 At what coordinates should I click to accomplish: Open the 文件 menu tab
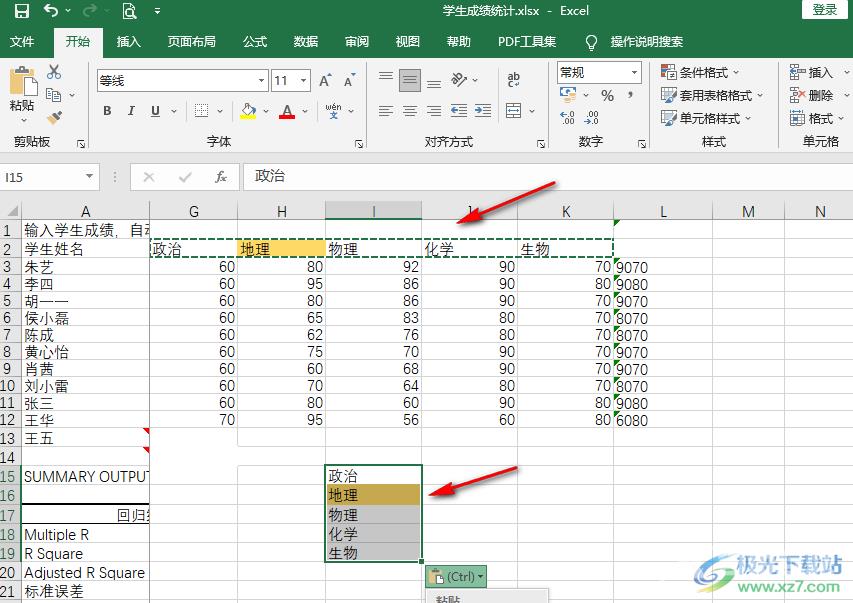22,41
